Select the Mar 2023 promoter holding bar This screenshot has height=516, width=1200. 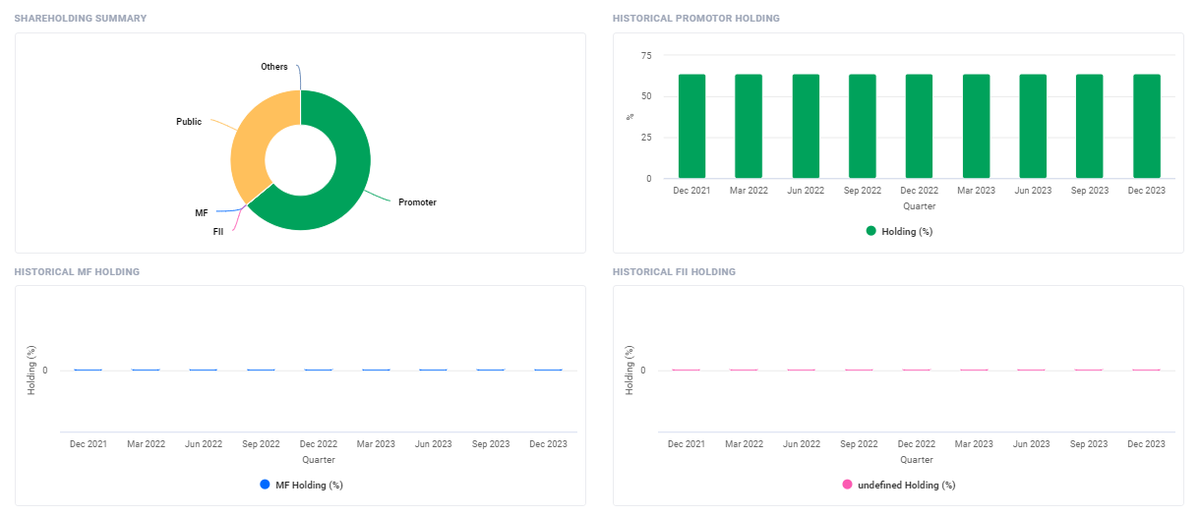coord(976,126)
